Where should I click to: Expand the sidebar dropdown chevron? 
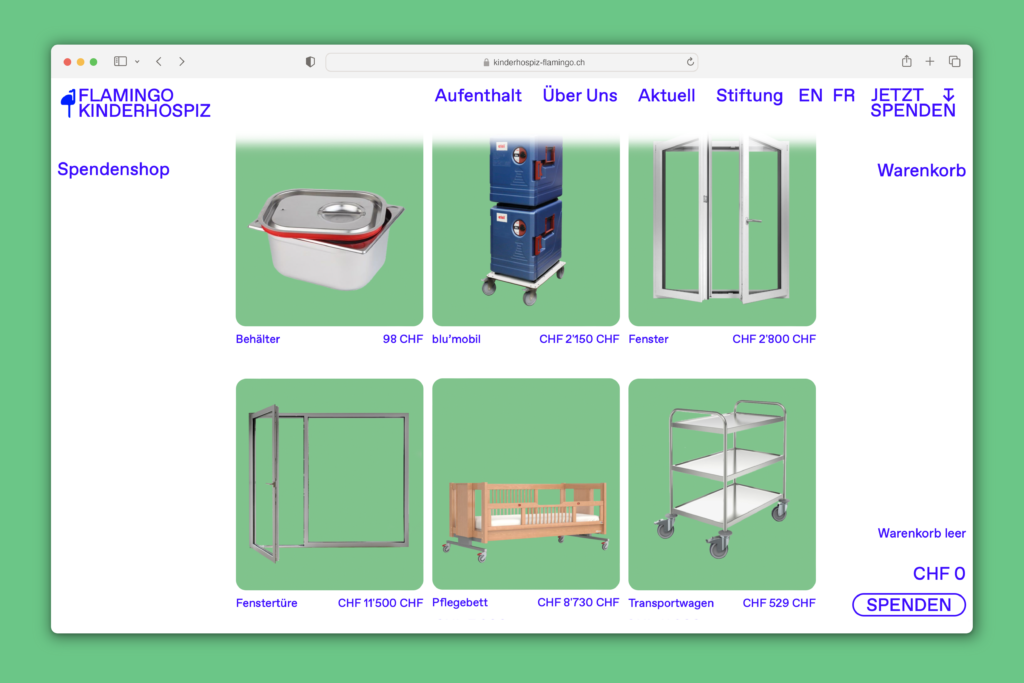point(137,62)
